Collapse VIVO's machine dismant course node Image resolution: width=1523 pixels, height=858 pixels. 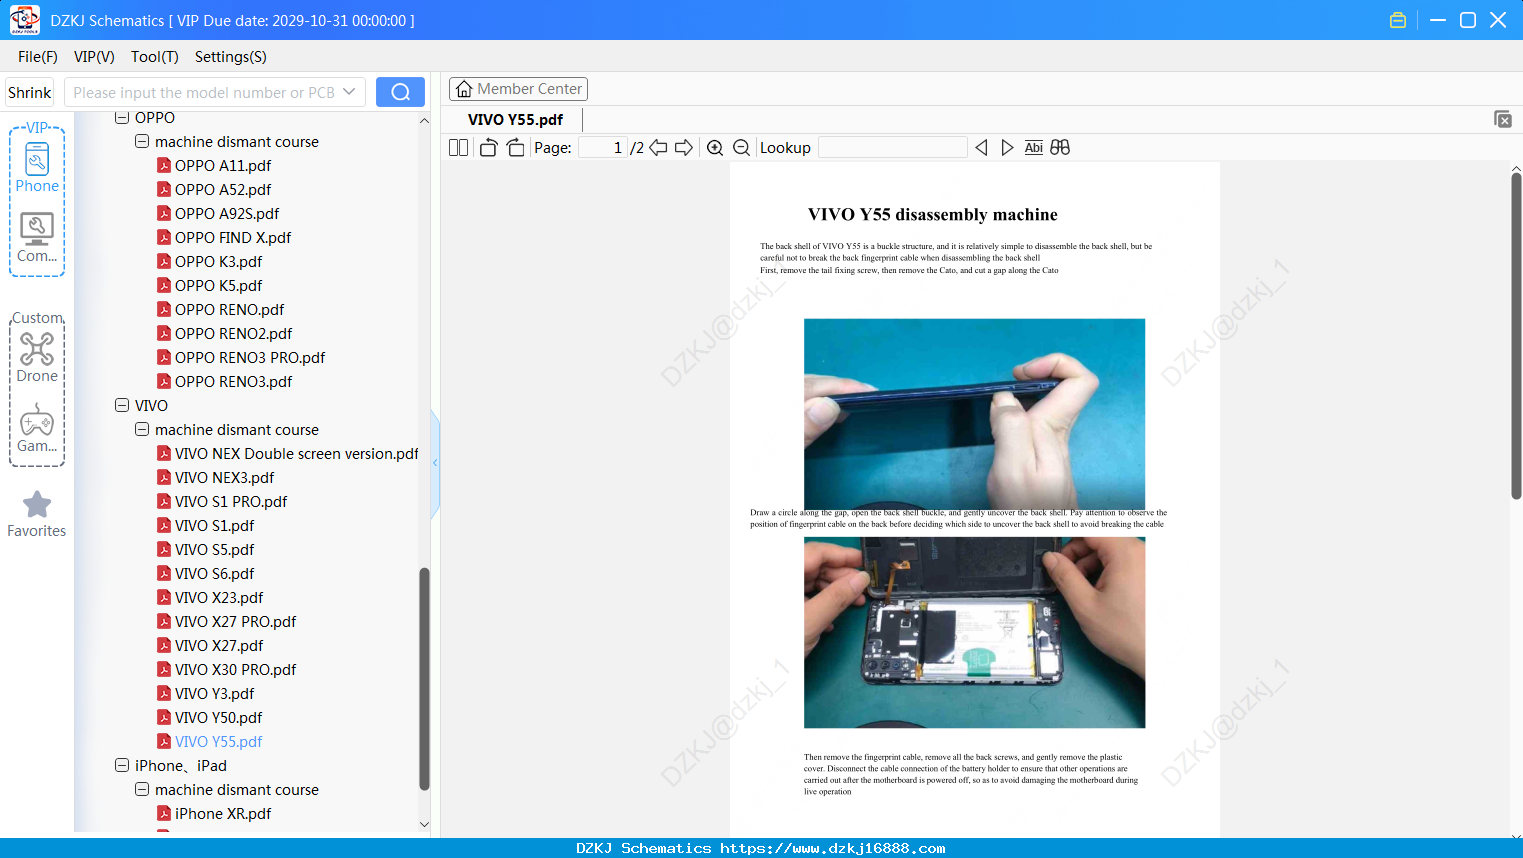(x=142, y=429)
